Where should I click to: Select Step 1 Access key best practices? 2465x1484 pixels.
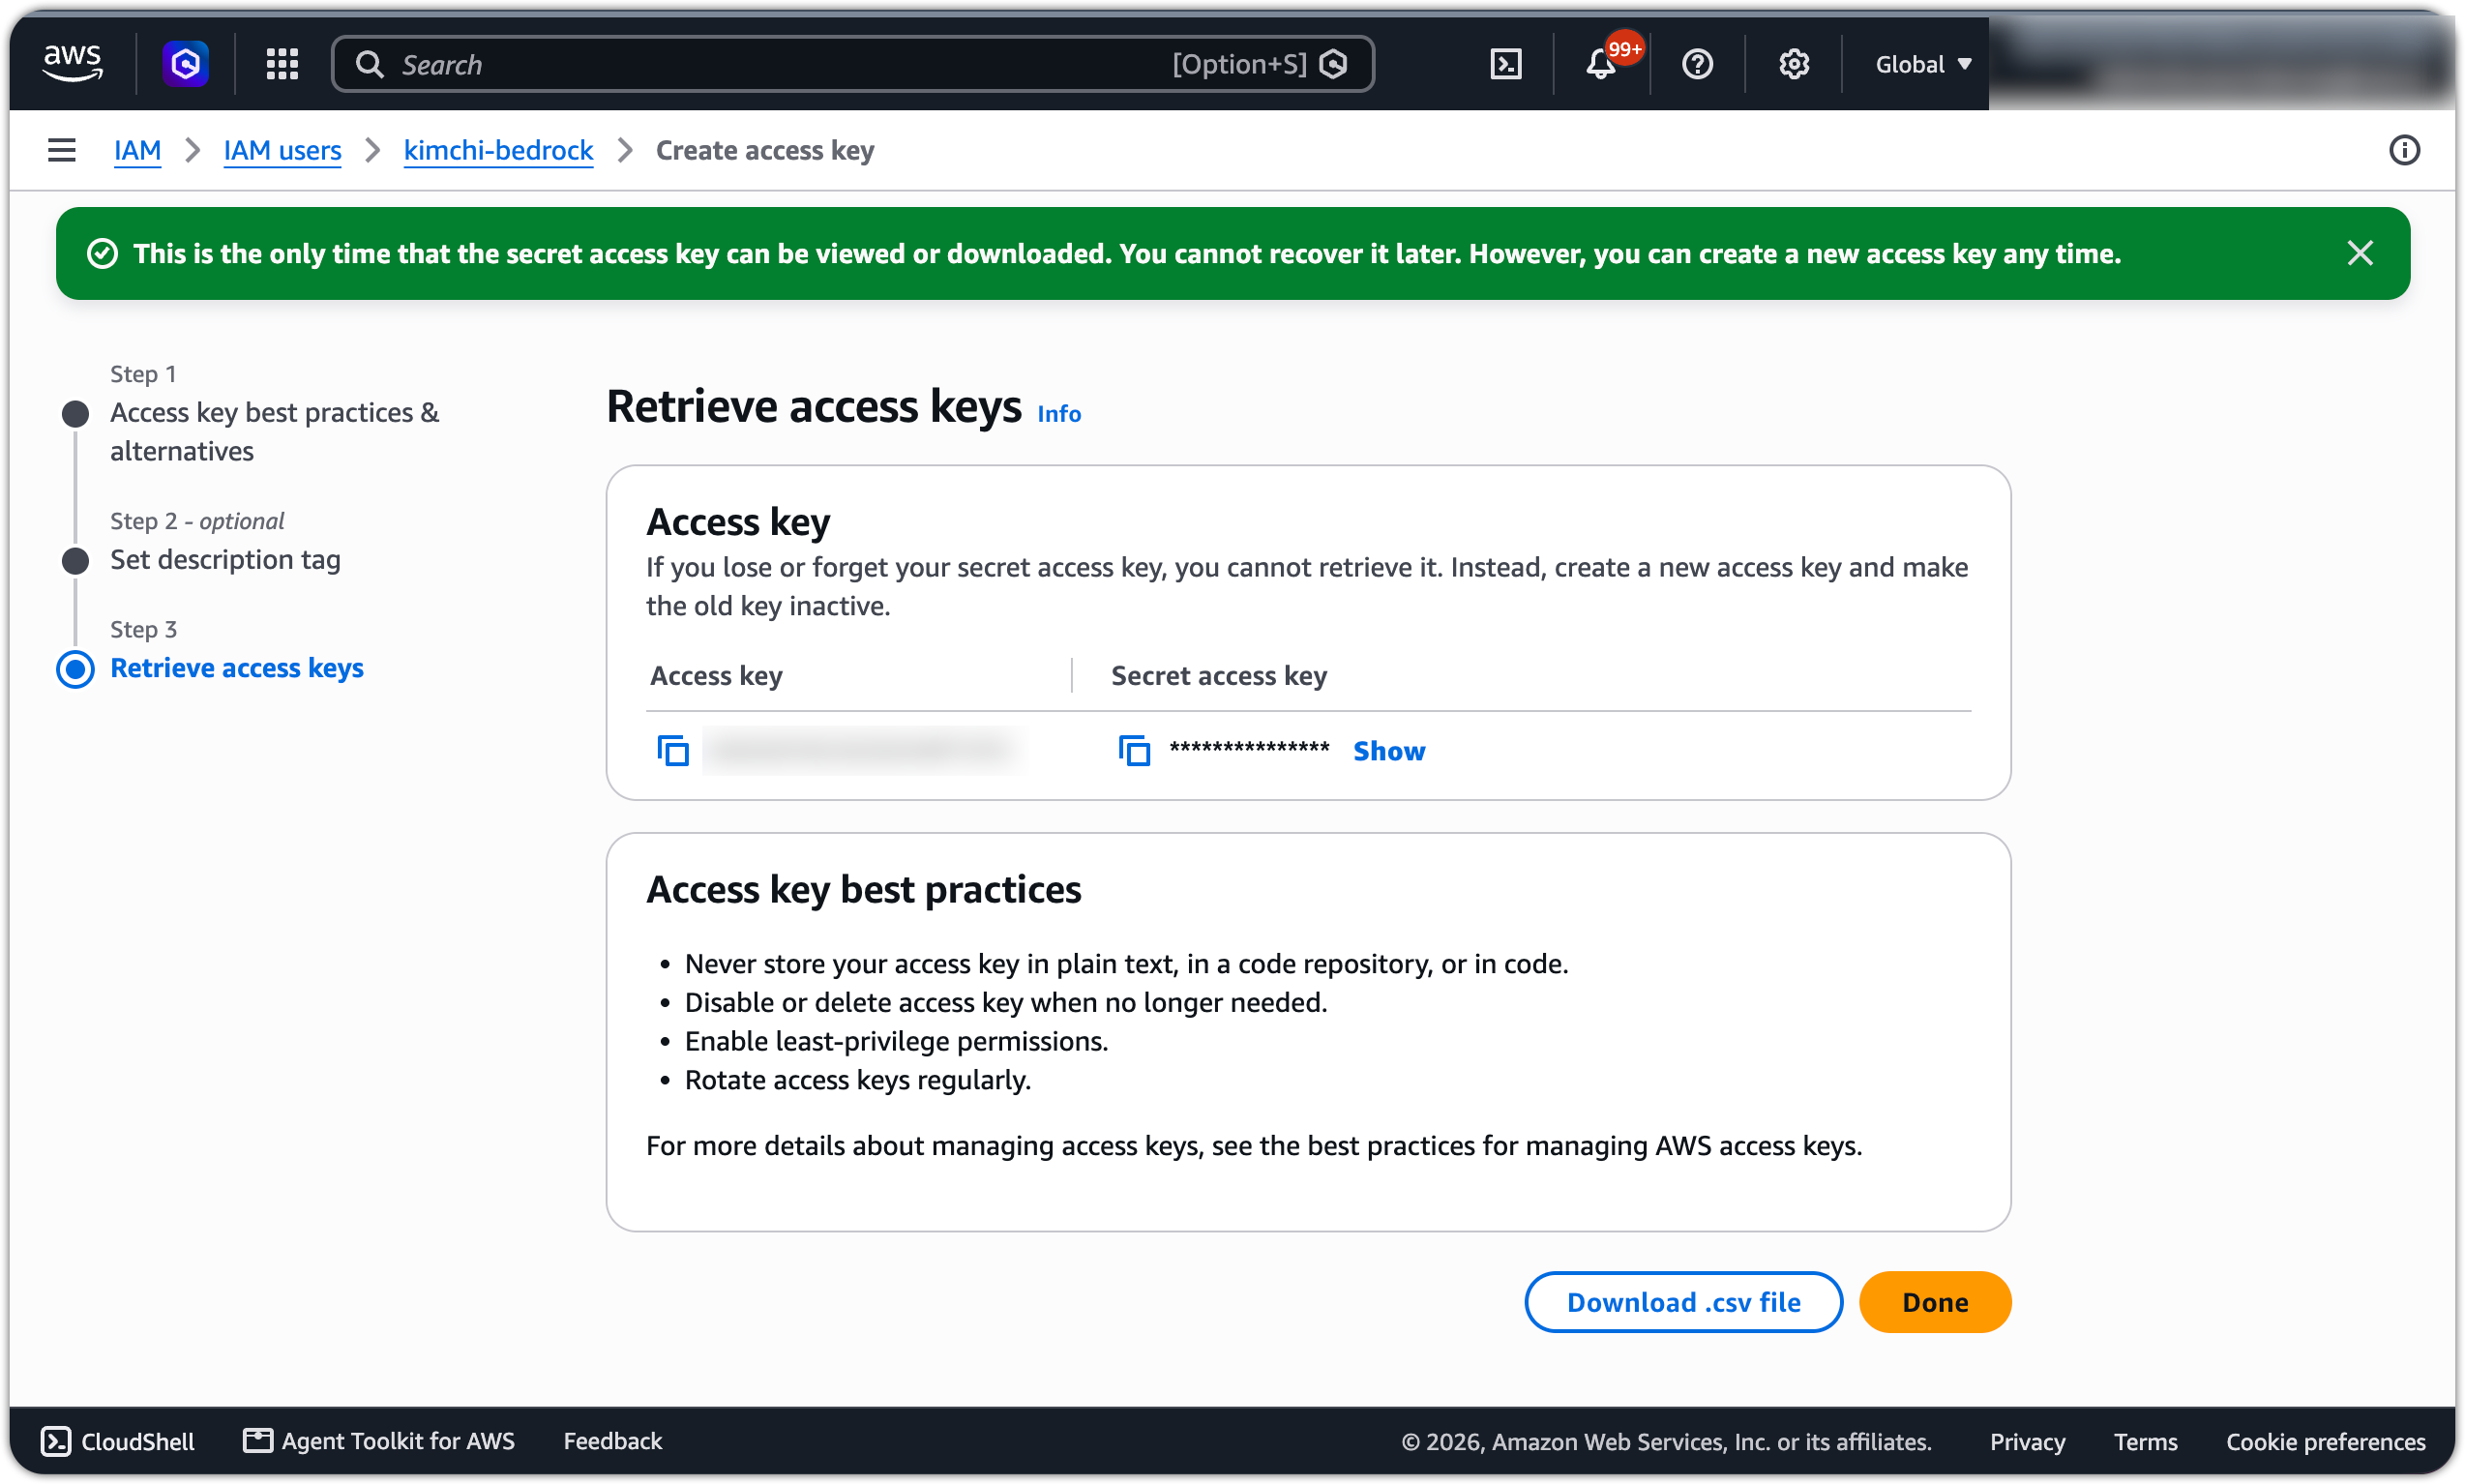click(274, 431)
